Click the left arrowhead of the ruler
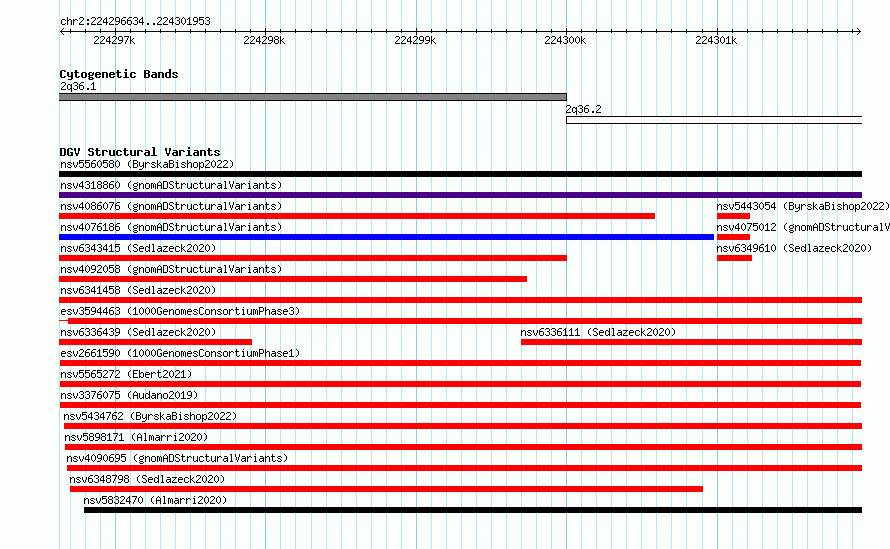Viewport: 890px width, 549px height. (62, 31)
